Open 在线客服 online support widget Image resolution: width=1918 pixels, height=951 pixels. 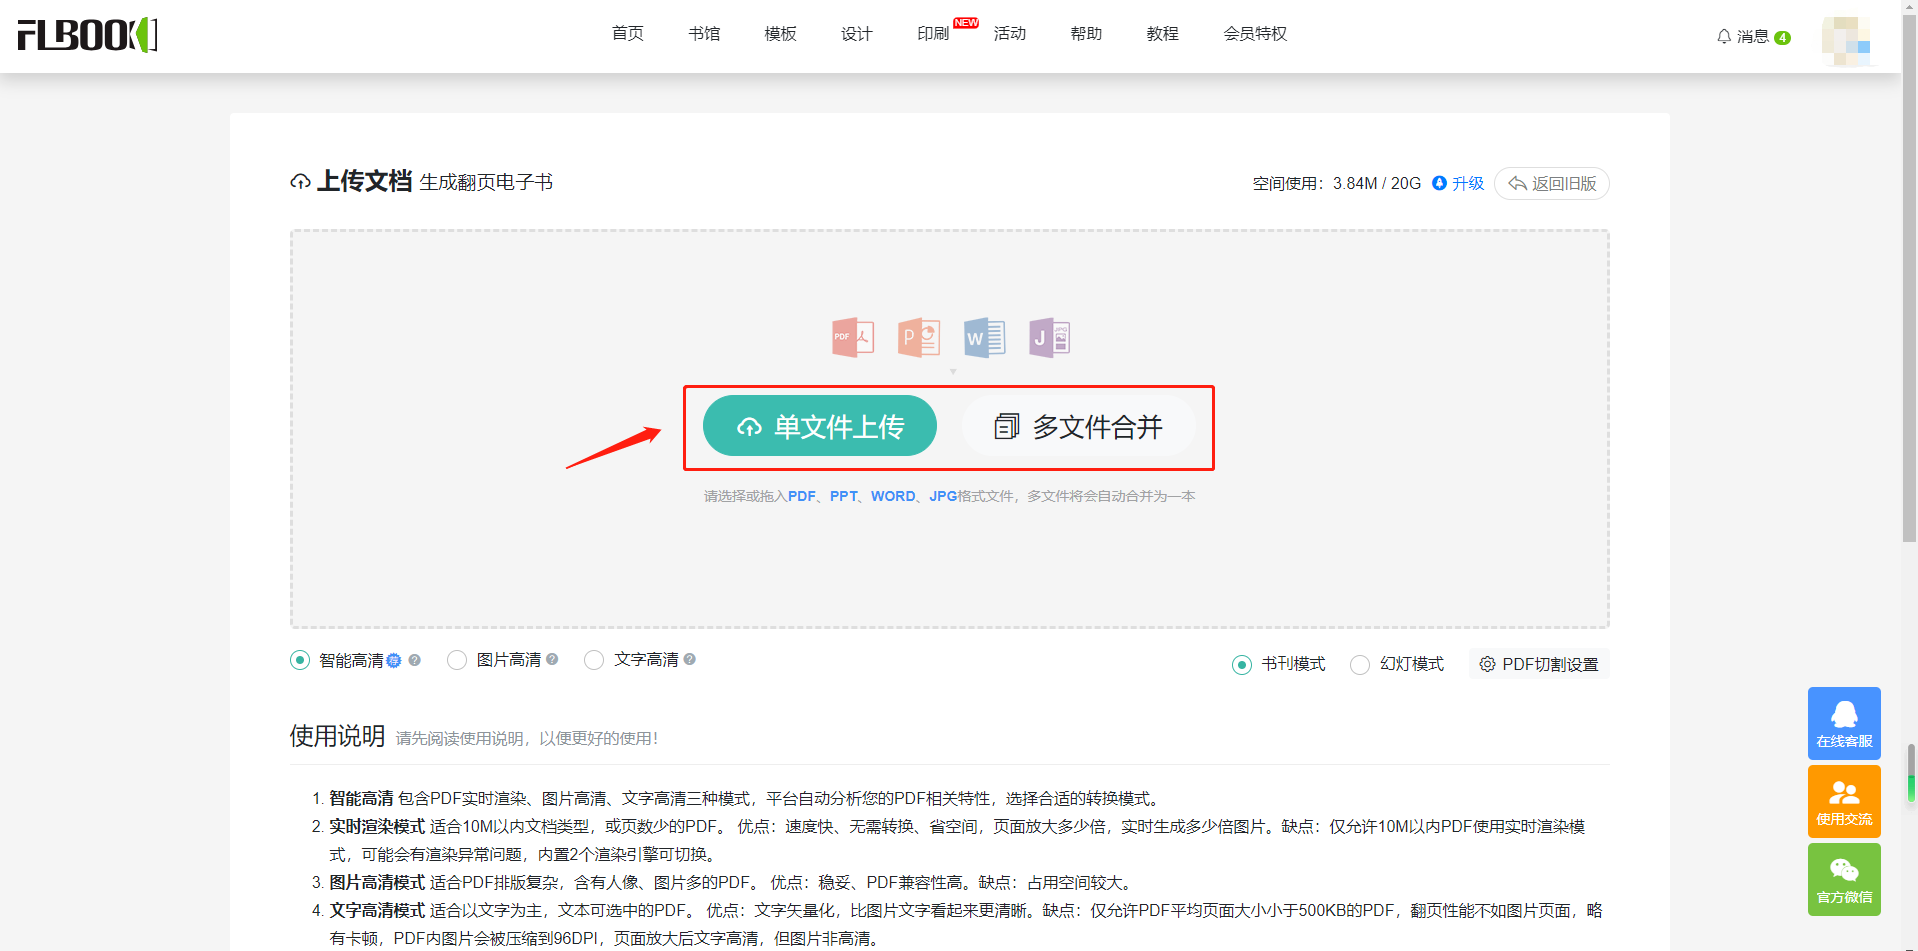(x=1844, y=723)
